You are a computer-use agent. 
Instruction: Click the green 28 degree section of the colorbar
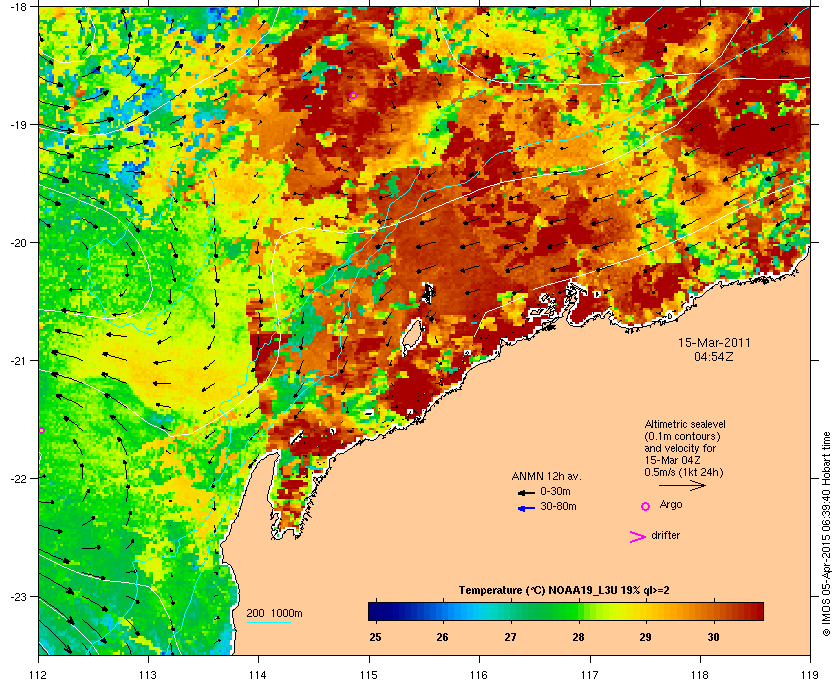[578, 611]
